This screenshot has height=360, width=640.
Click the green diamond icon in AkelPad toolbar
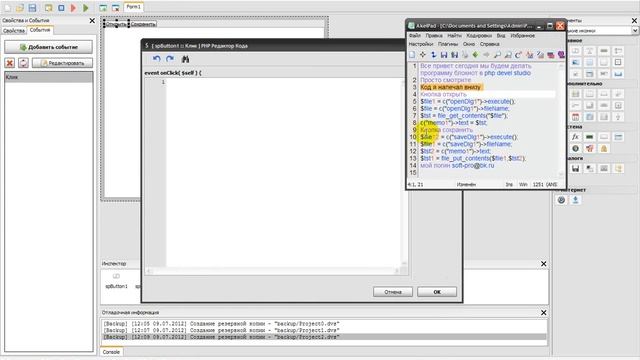click(476, 55)
